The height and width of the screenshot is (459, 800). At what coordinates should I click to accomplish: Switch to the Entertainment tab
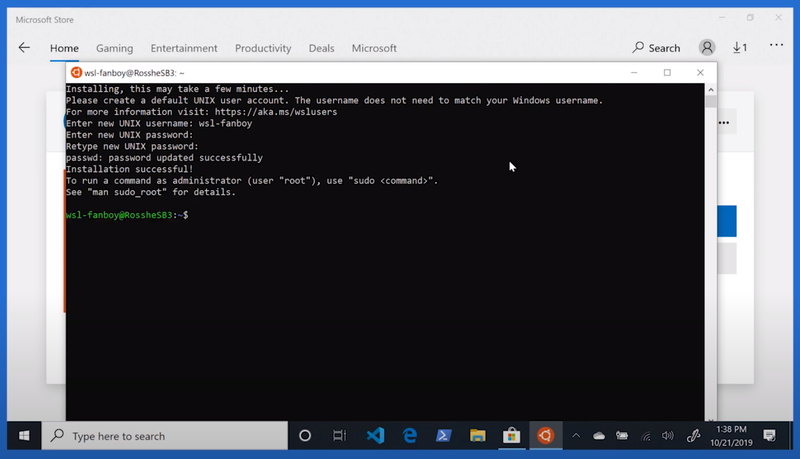[184, 48]
